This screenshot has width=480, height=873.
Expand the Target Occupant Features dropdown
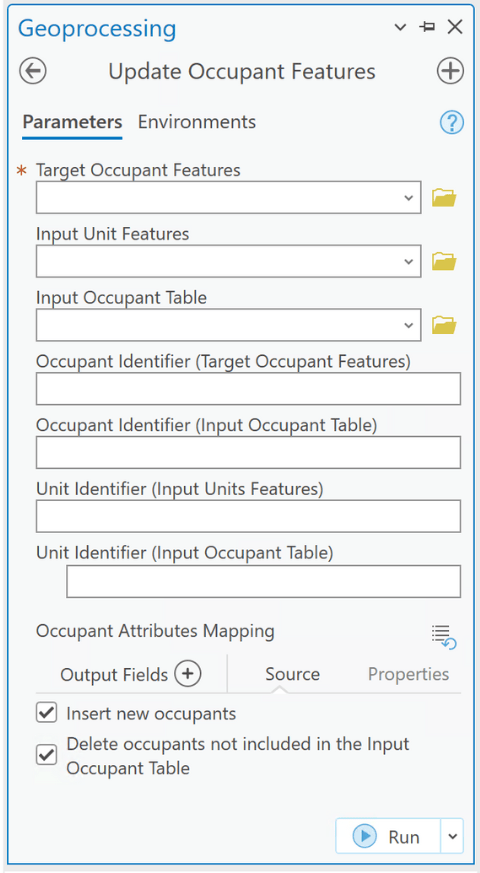pyautogui.click(x=409, y=198)
